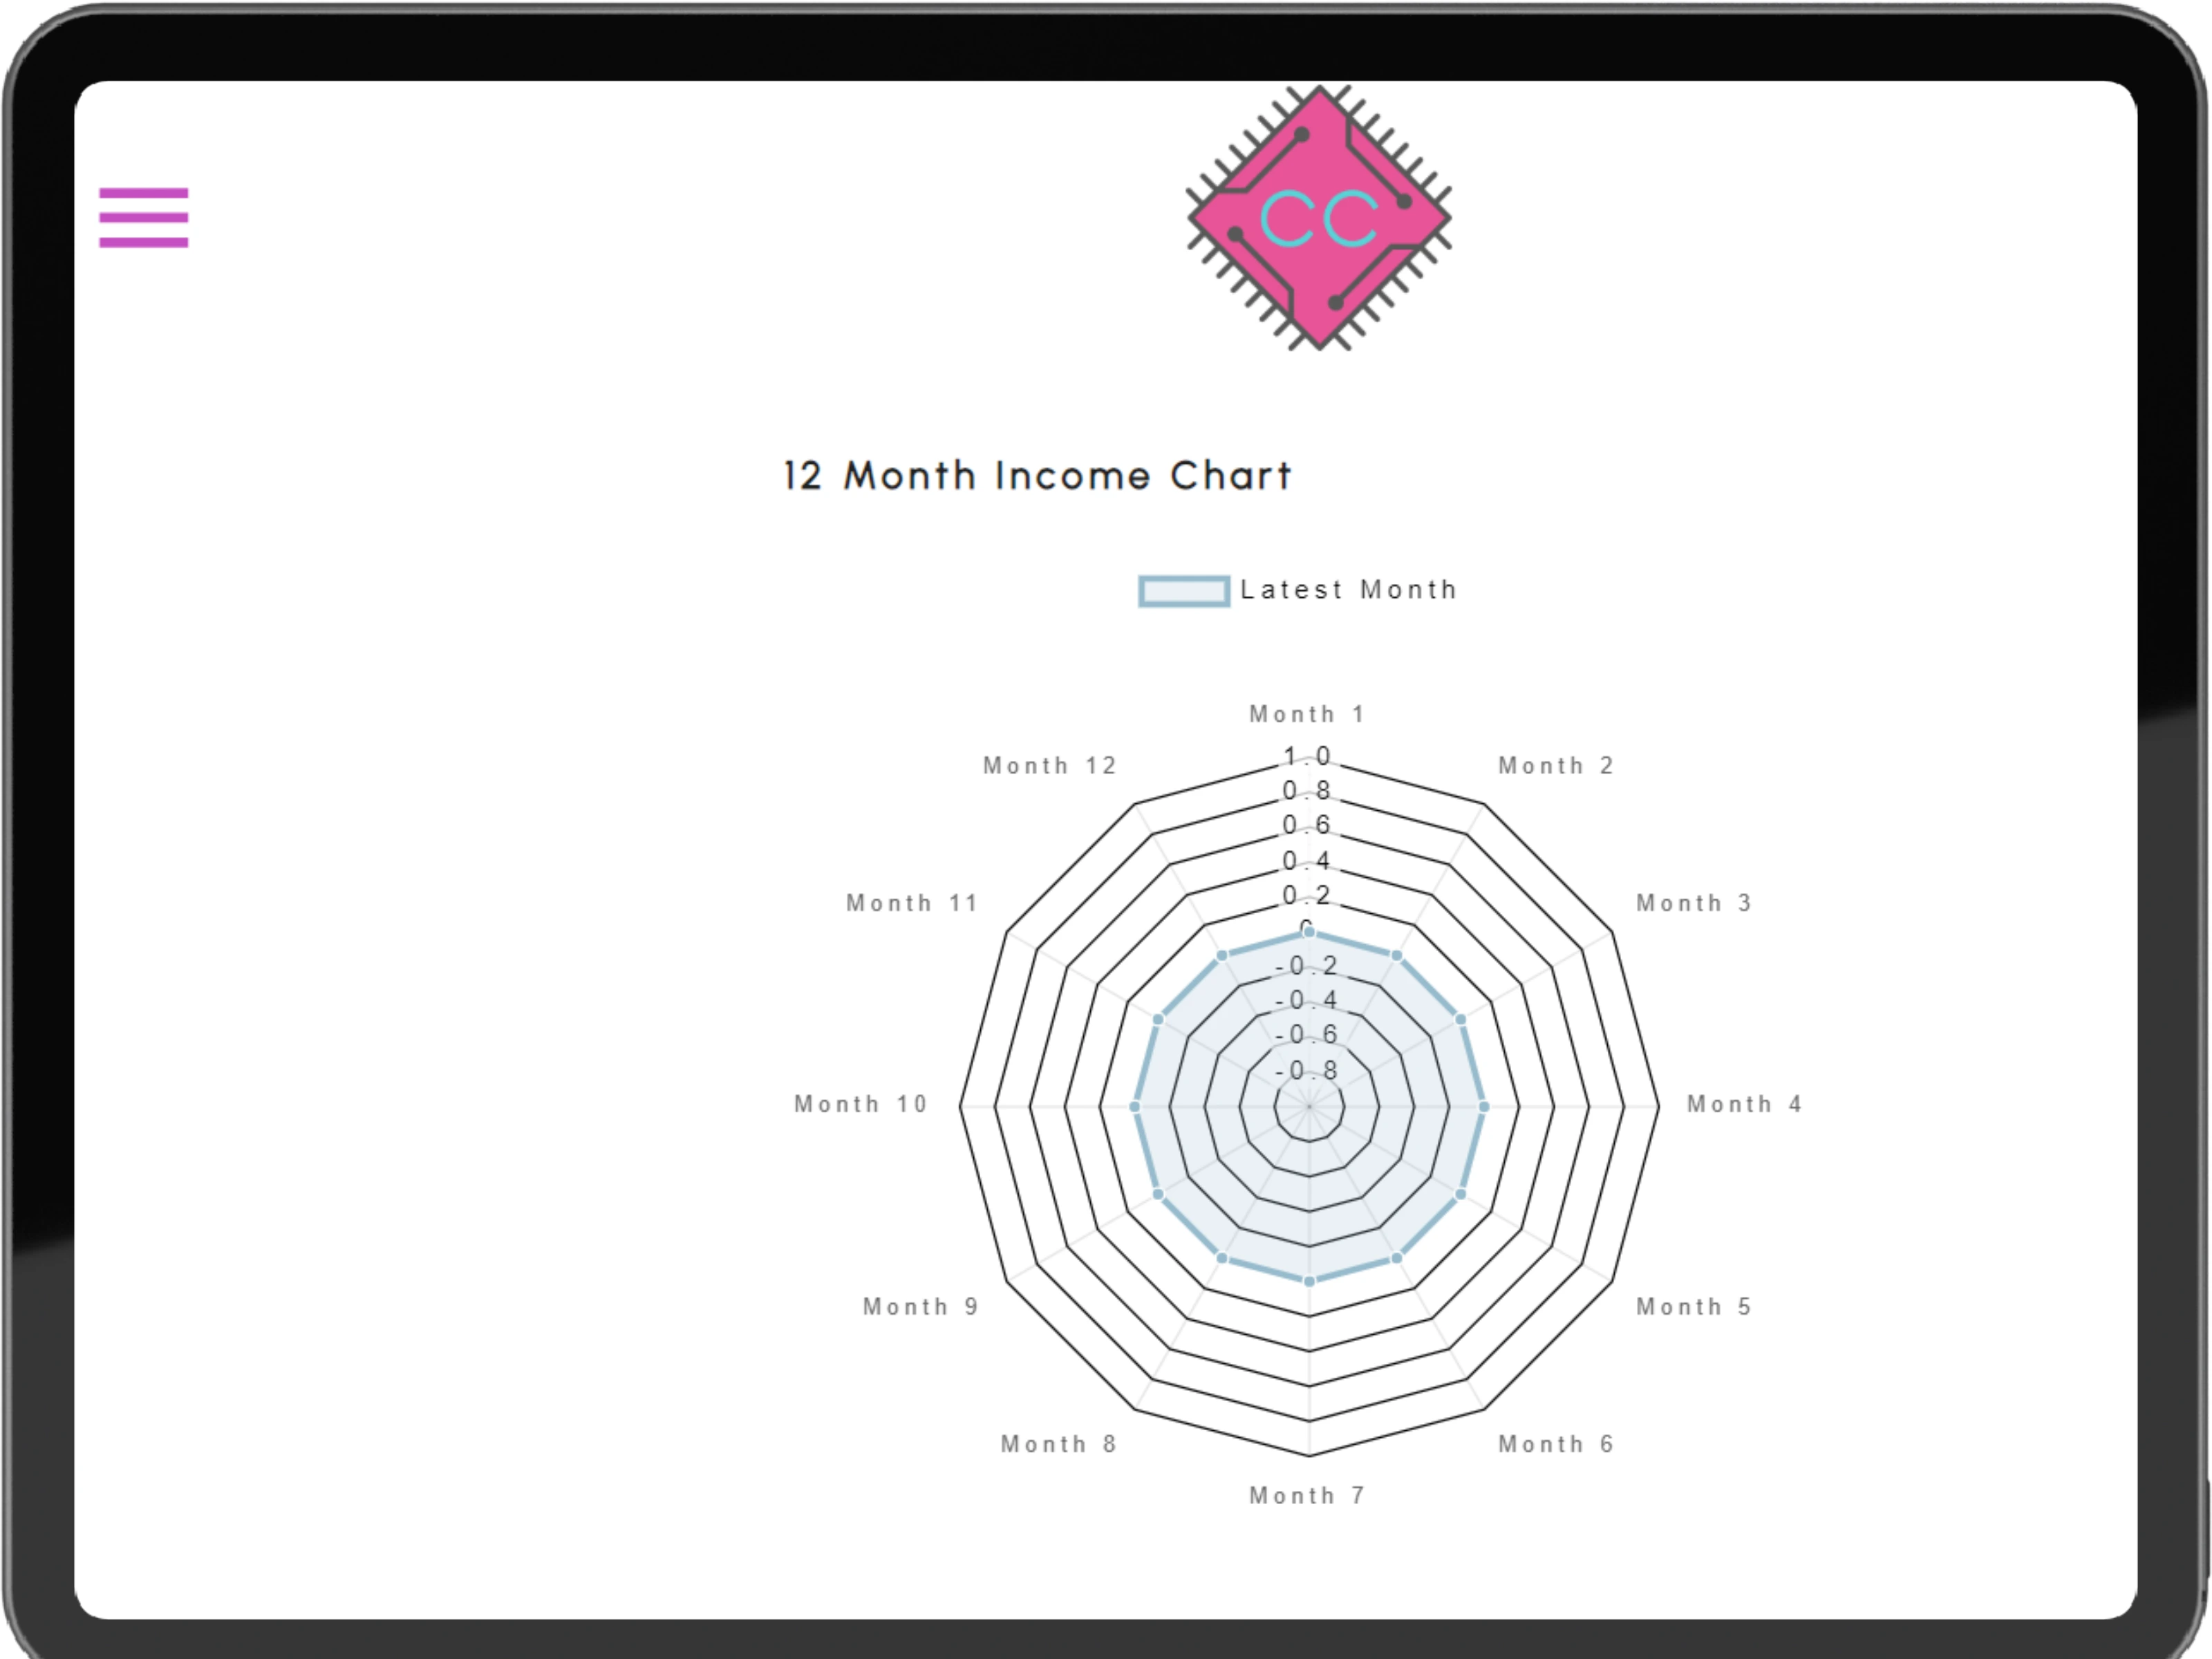Click the Month 12 data point
This screenshot has width=2212, height=1659.
pos(1221,956)
